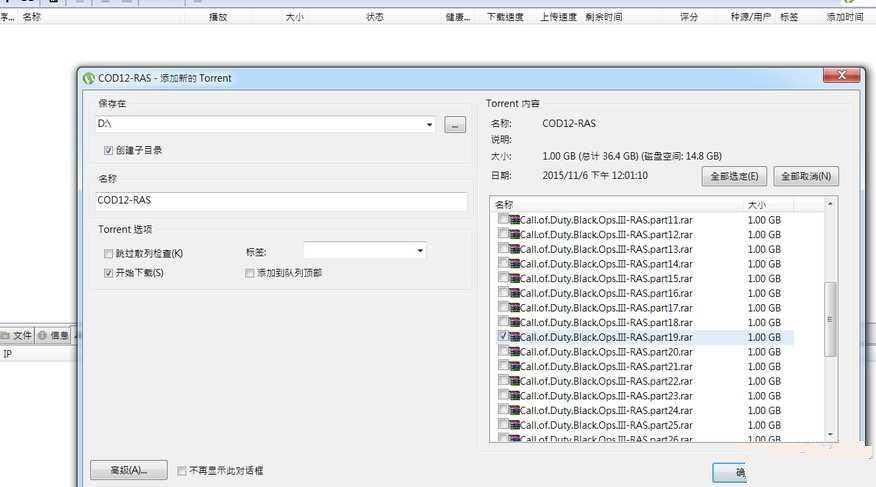Click the browse (...) folder button
876x487 pixels.
pos(455,125)
